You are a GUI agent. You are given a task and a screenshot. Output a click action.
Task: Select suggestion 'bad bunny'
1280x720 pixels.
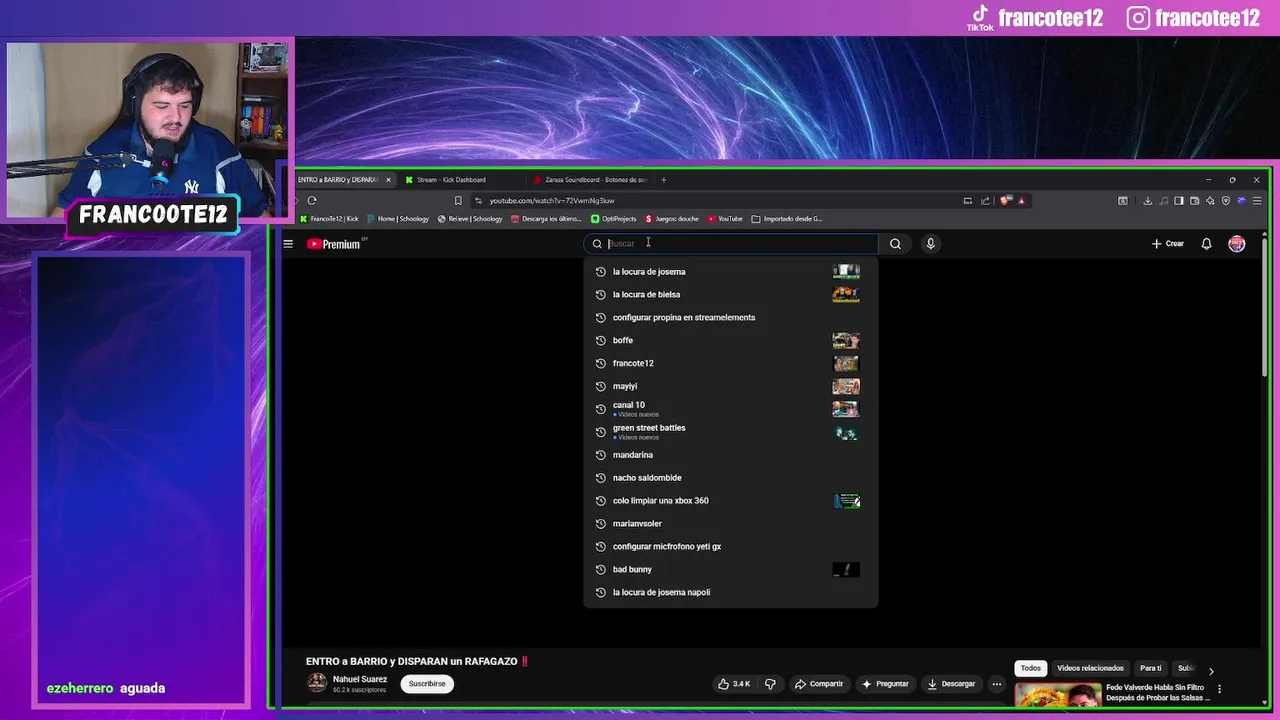pyautogui.click(x=731, y=570)
